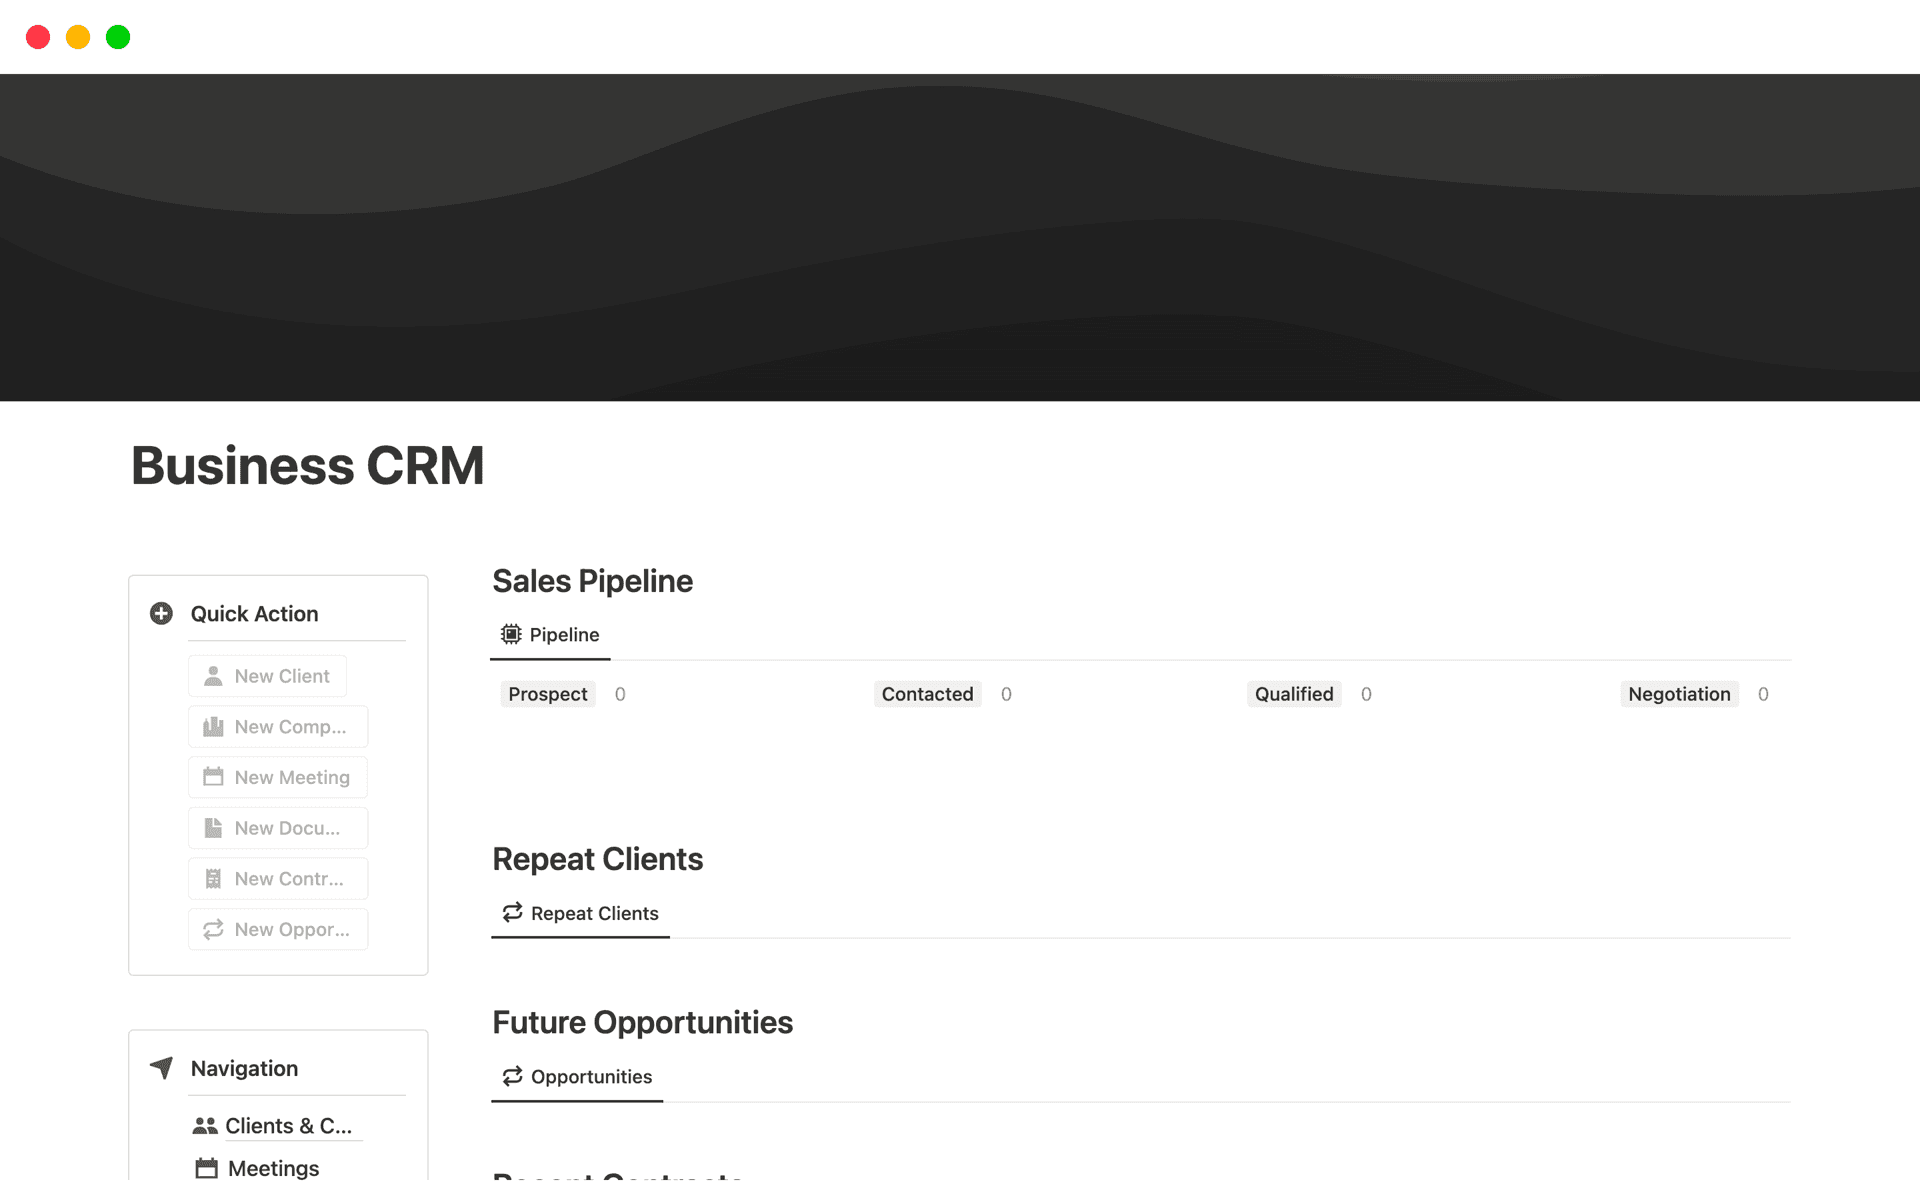The height and width of the screenshot is (1200, 1920).
Task: Click the person icon on New Client button
Action: click(213, 675)
